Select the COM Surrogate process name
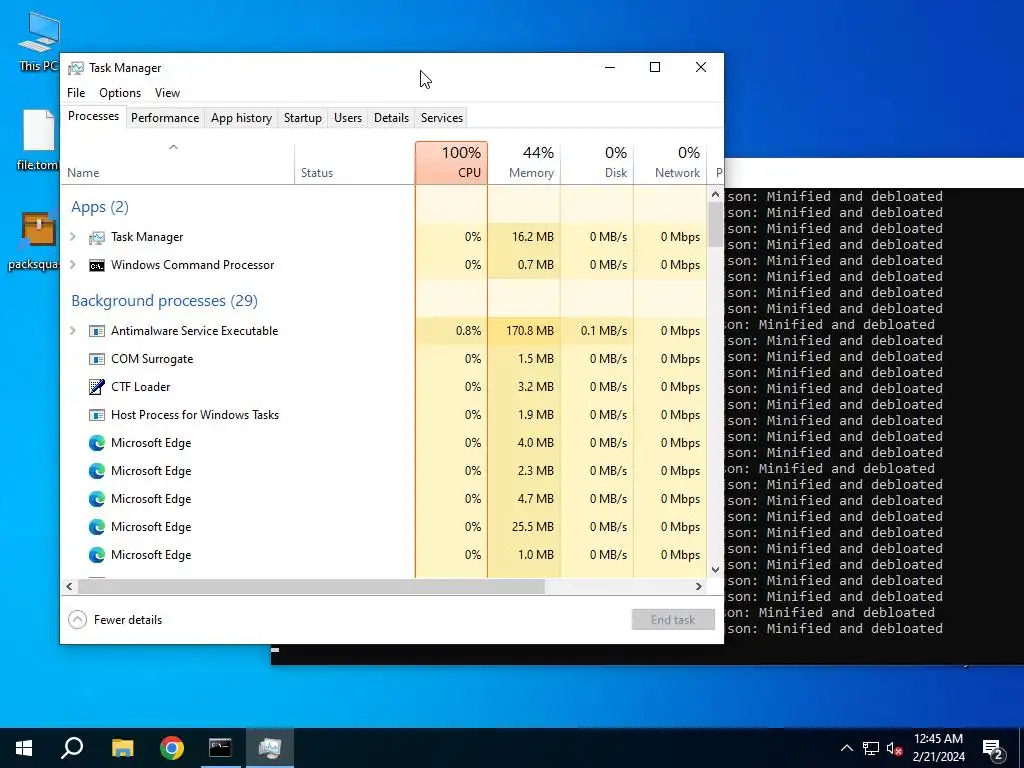Viewport: 1024px width, 768px height. (x=152, y=359)
